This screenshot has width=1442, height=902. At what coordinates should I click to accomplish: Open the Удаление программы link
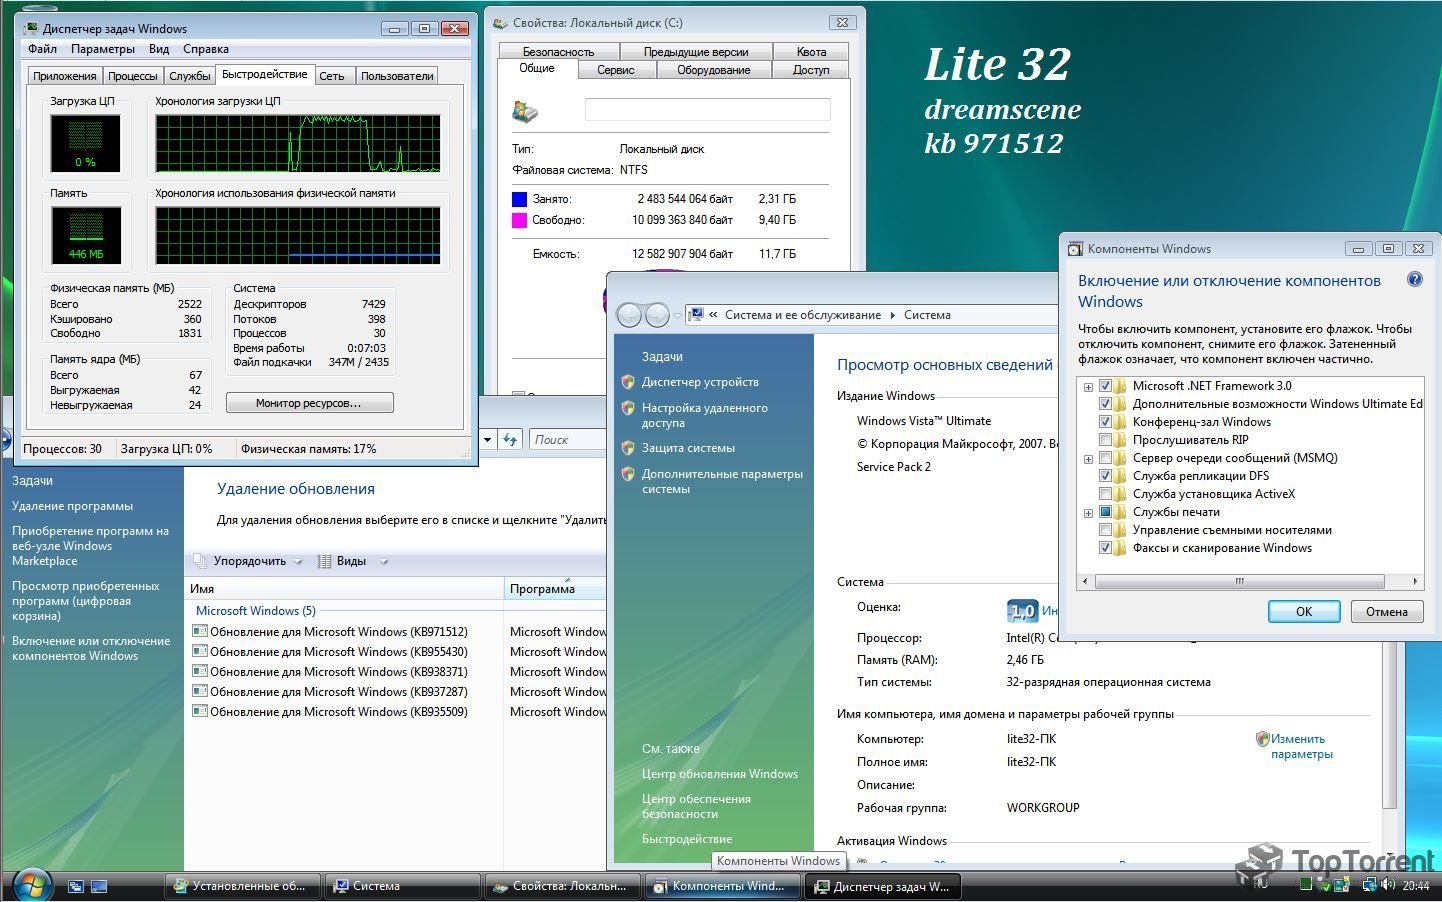point(72,506)
